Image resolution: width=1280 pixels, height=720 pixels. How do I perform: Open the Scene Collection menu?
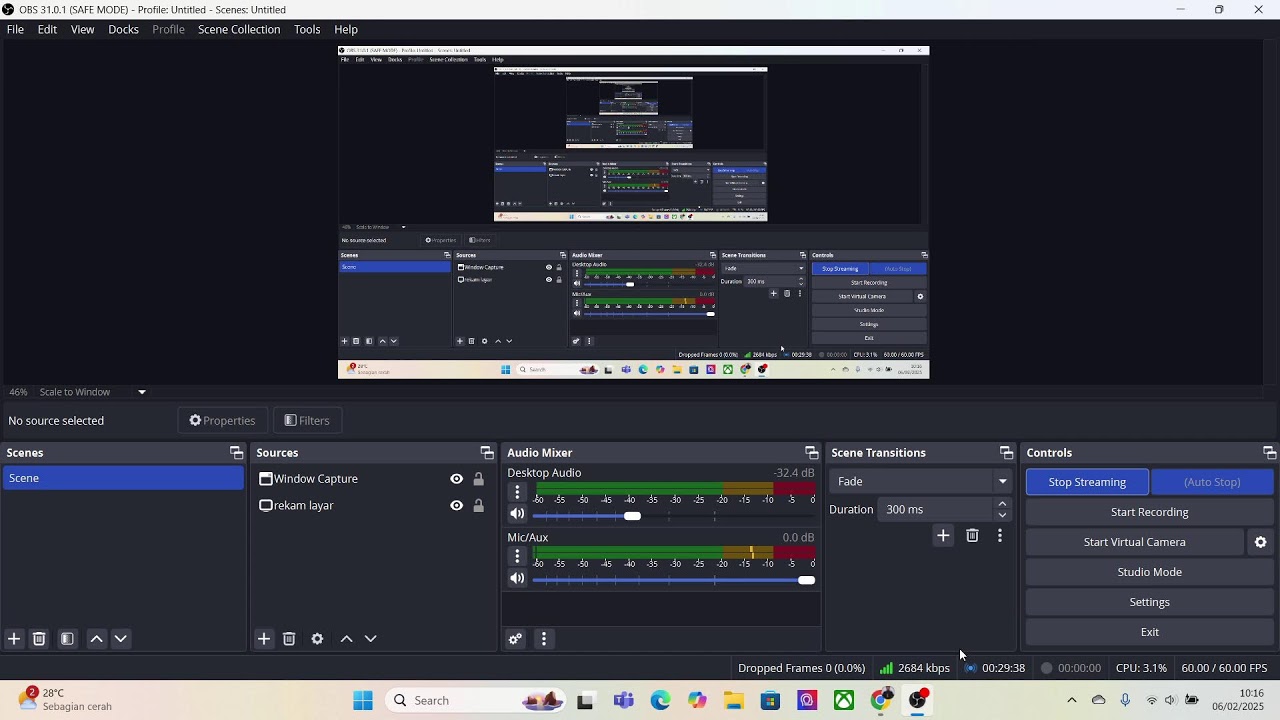[x=239, y=29]
